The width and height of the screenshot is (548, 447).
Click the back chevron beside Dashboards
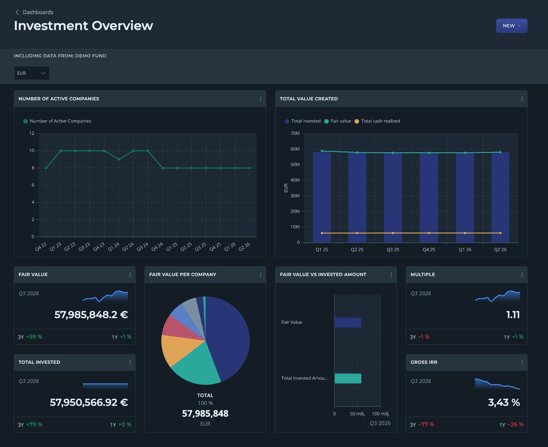[17, 12]
